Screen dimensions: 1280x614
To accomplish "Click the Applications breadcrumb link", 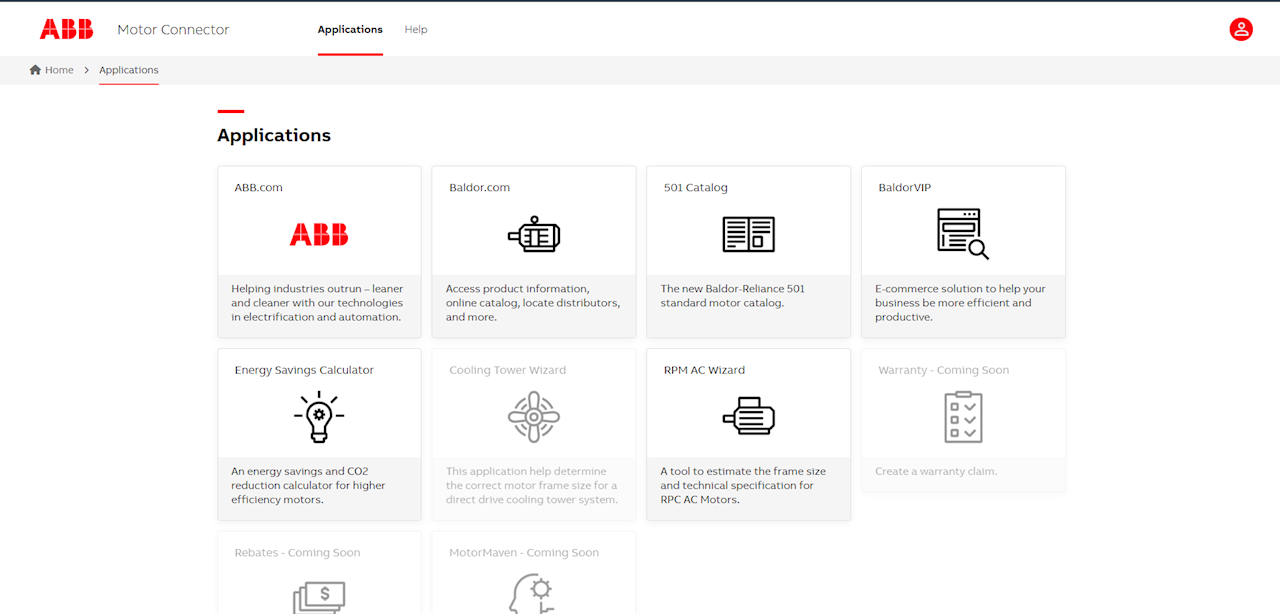I will coord(128,70).
